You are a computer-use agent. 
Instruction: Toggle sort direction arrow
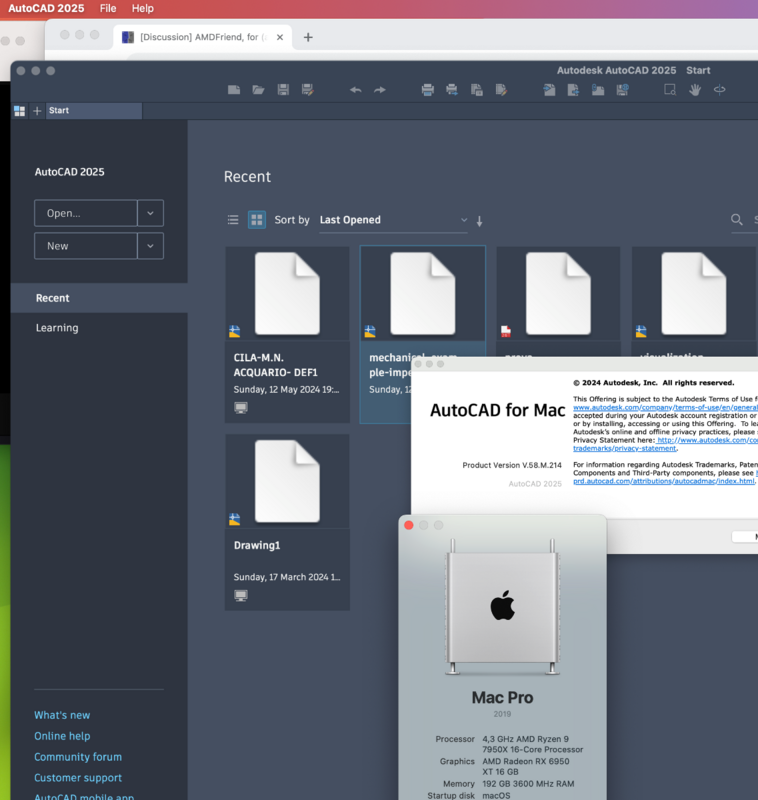[x=479, y=221]
